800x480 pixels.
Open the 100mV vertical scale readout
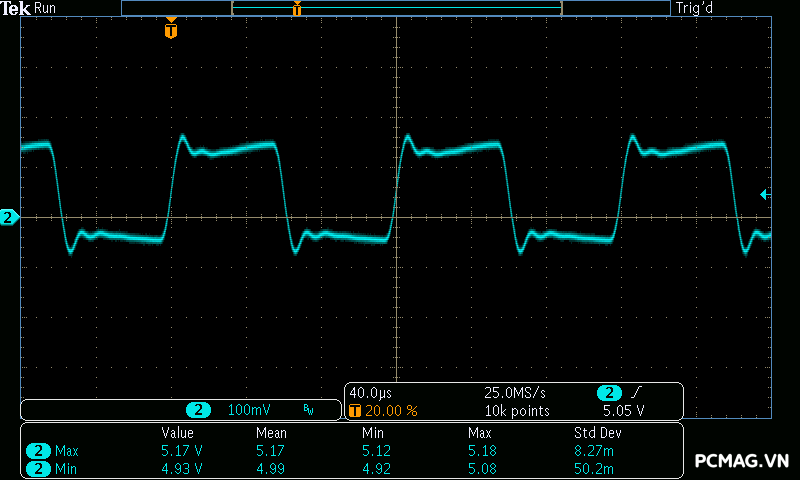point(248,410)
